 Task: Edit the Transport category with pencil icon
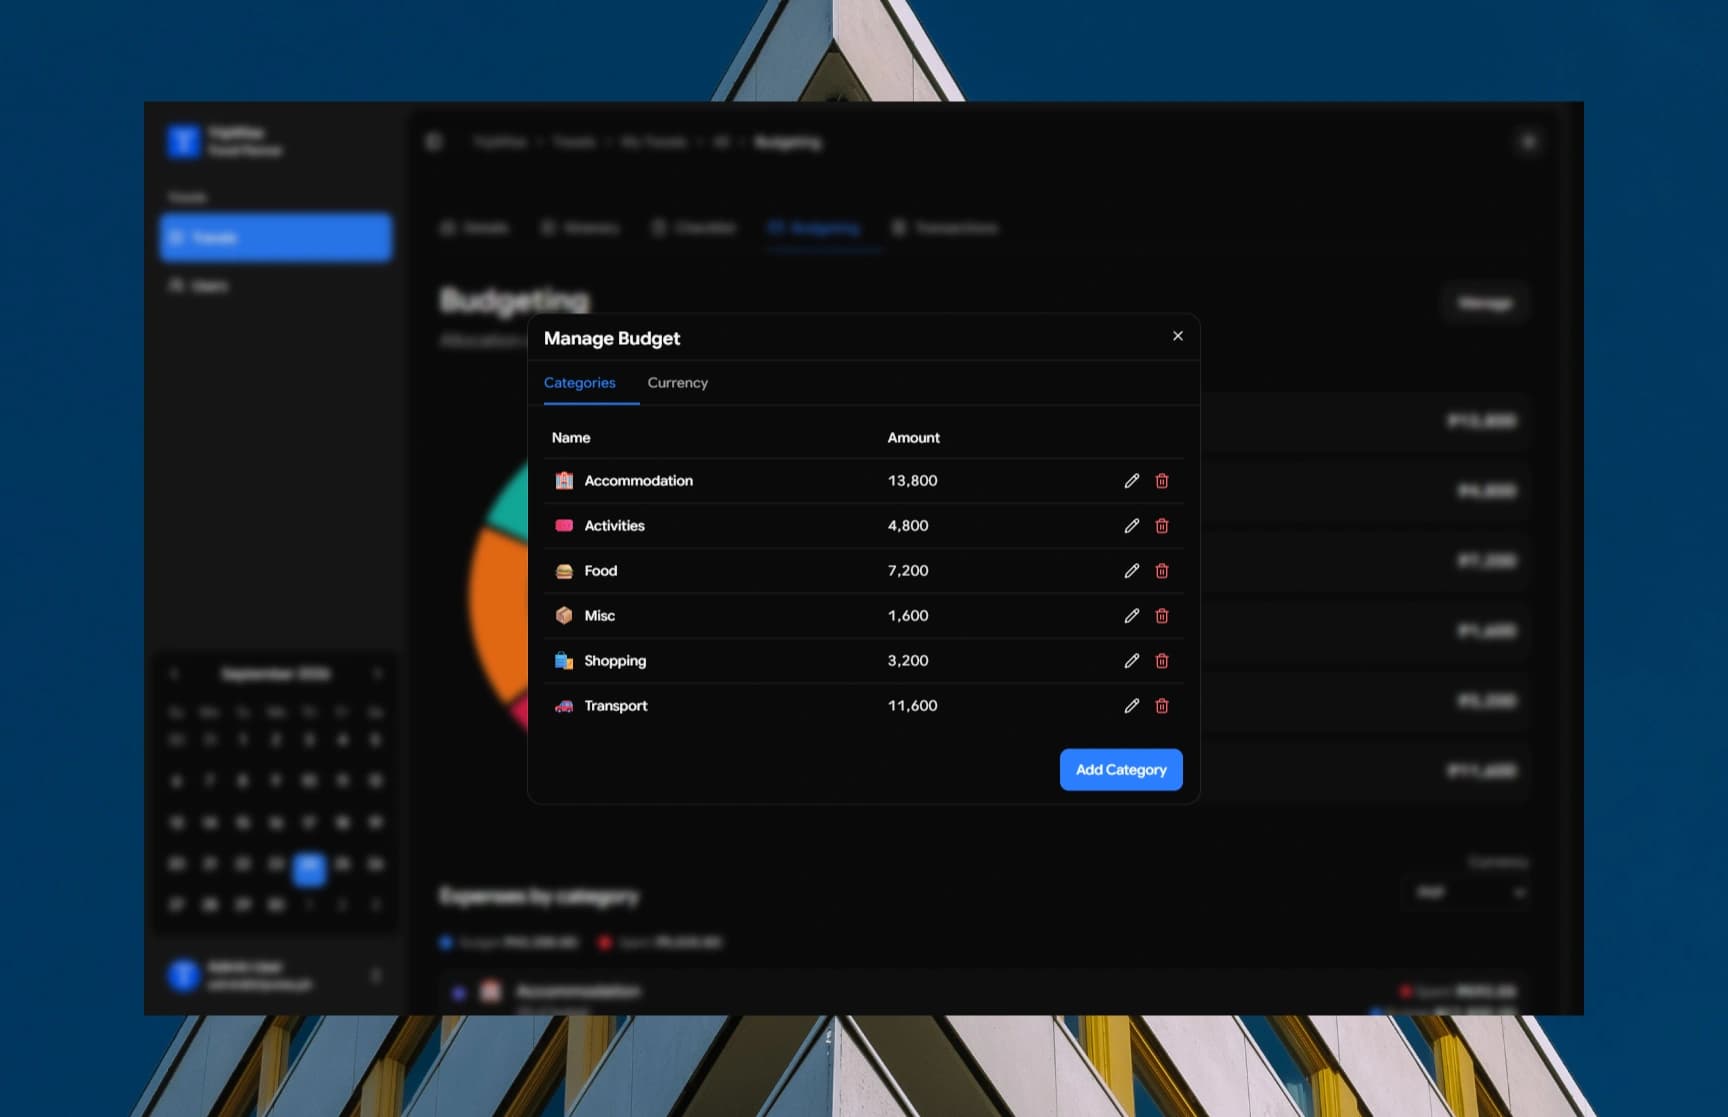[x=1131, y=706]
